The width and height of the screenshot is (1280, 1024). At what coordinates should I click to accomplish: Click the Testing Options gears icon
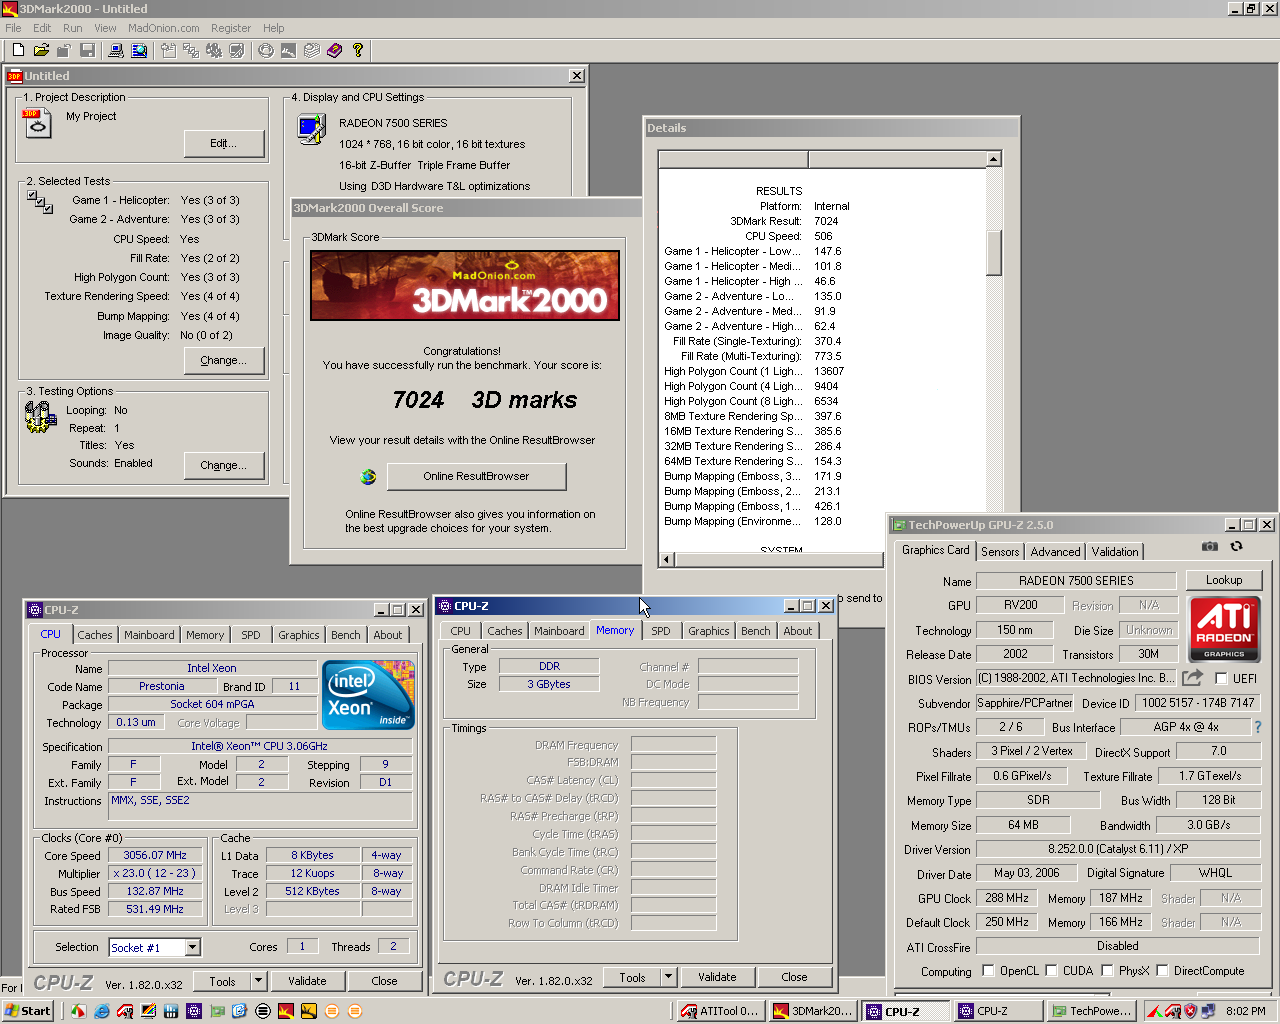click(x=40, y=417)
